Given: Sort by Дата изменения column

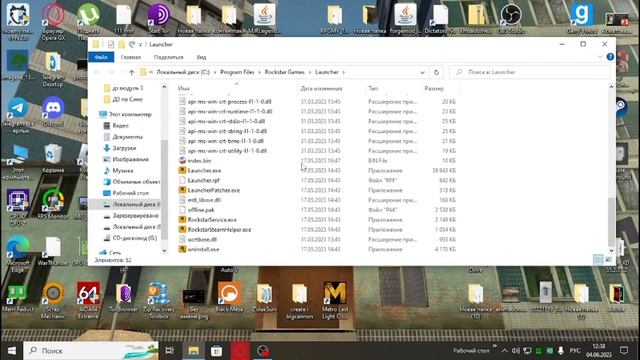Looking at the screenshot, I should pyautogui.click(x=321, y=88).
